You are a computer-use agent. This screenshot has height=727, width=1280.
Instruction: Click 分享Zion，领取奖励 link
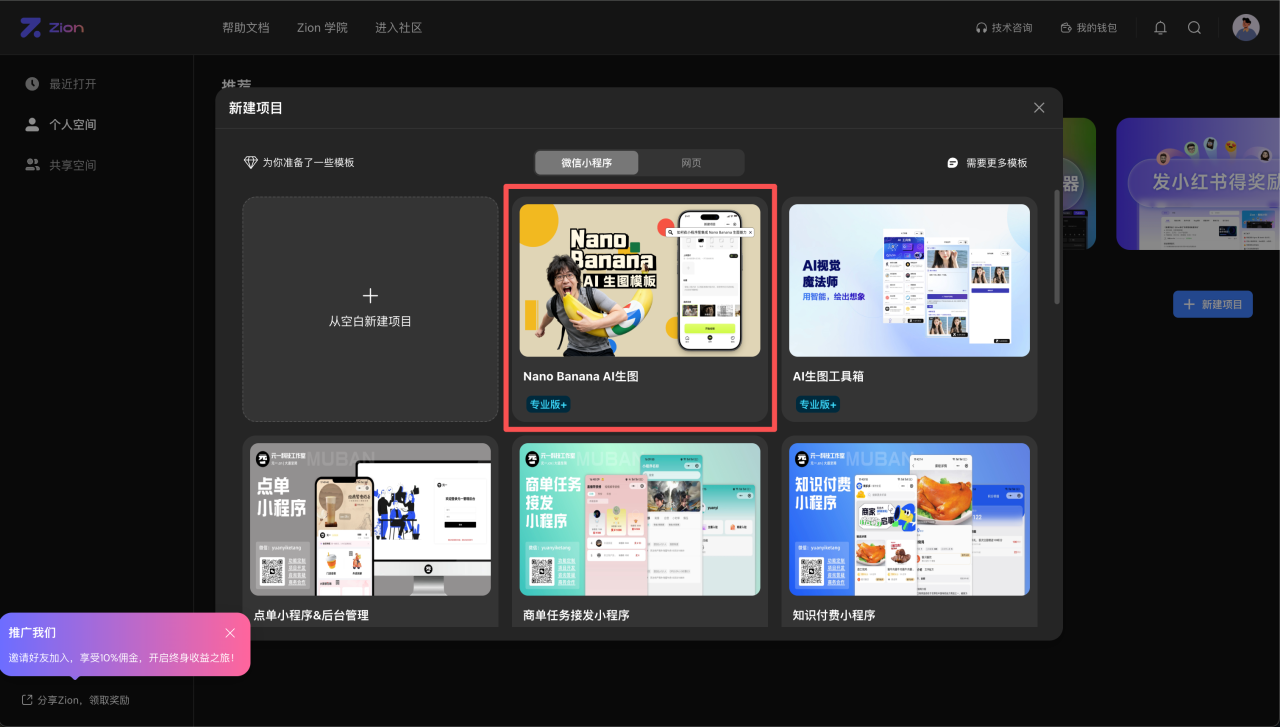click(76, 700)
